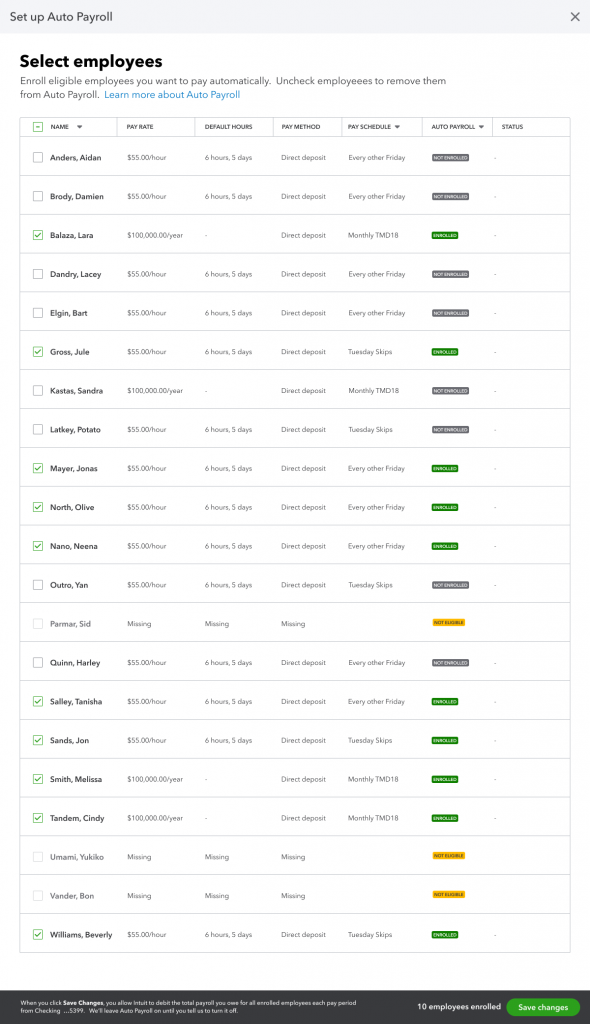Uncheck the Gross, Jule checkbox

38,351
